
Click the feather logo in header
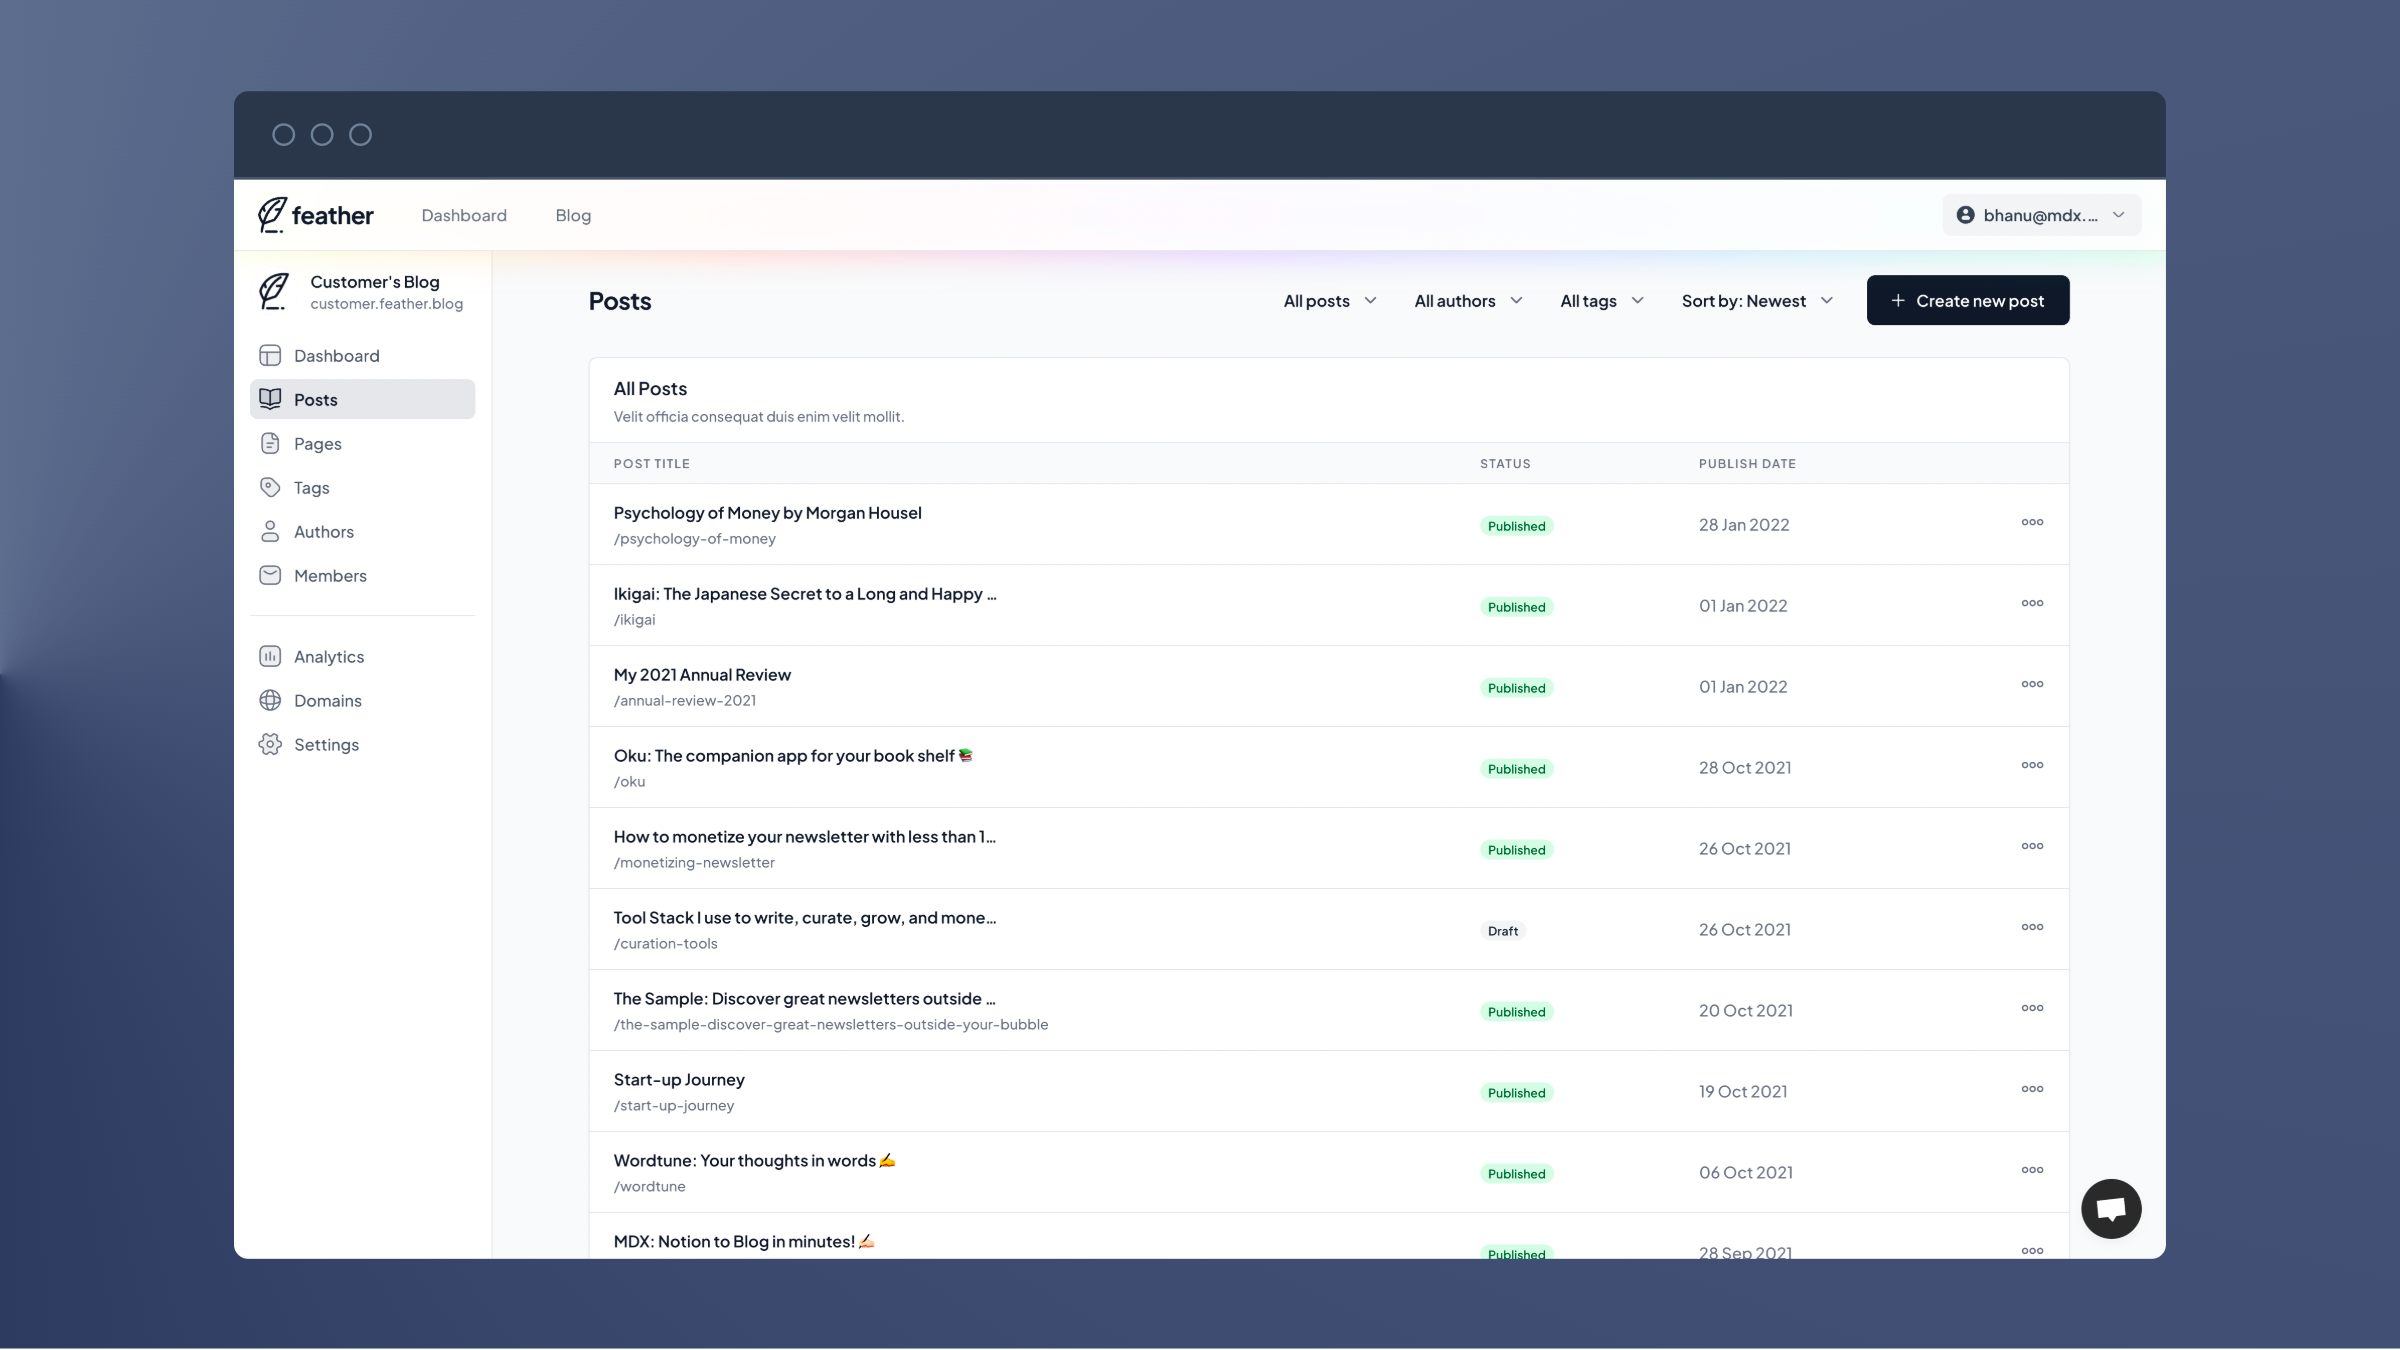pyautogui.click(x=315, y=215)
